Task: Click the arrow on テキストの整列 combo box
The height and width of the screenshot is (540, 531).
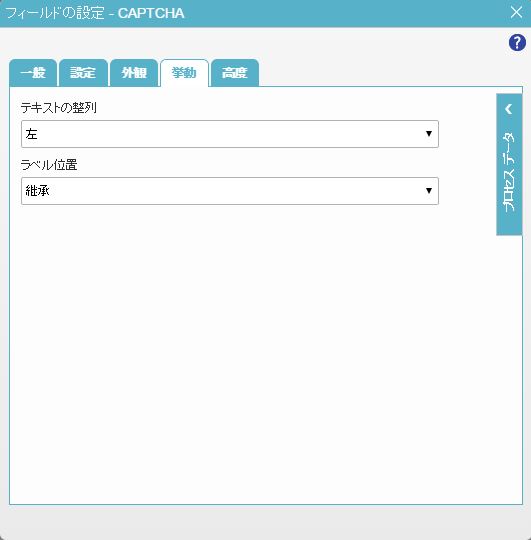Action: (428, 134)
